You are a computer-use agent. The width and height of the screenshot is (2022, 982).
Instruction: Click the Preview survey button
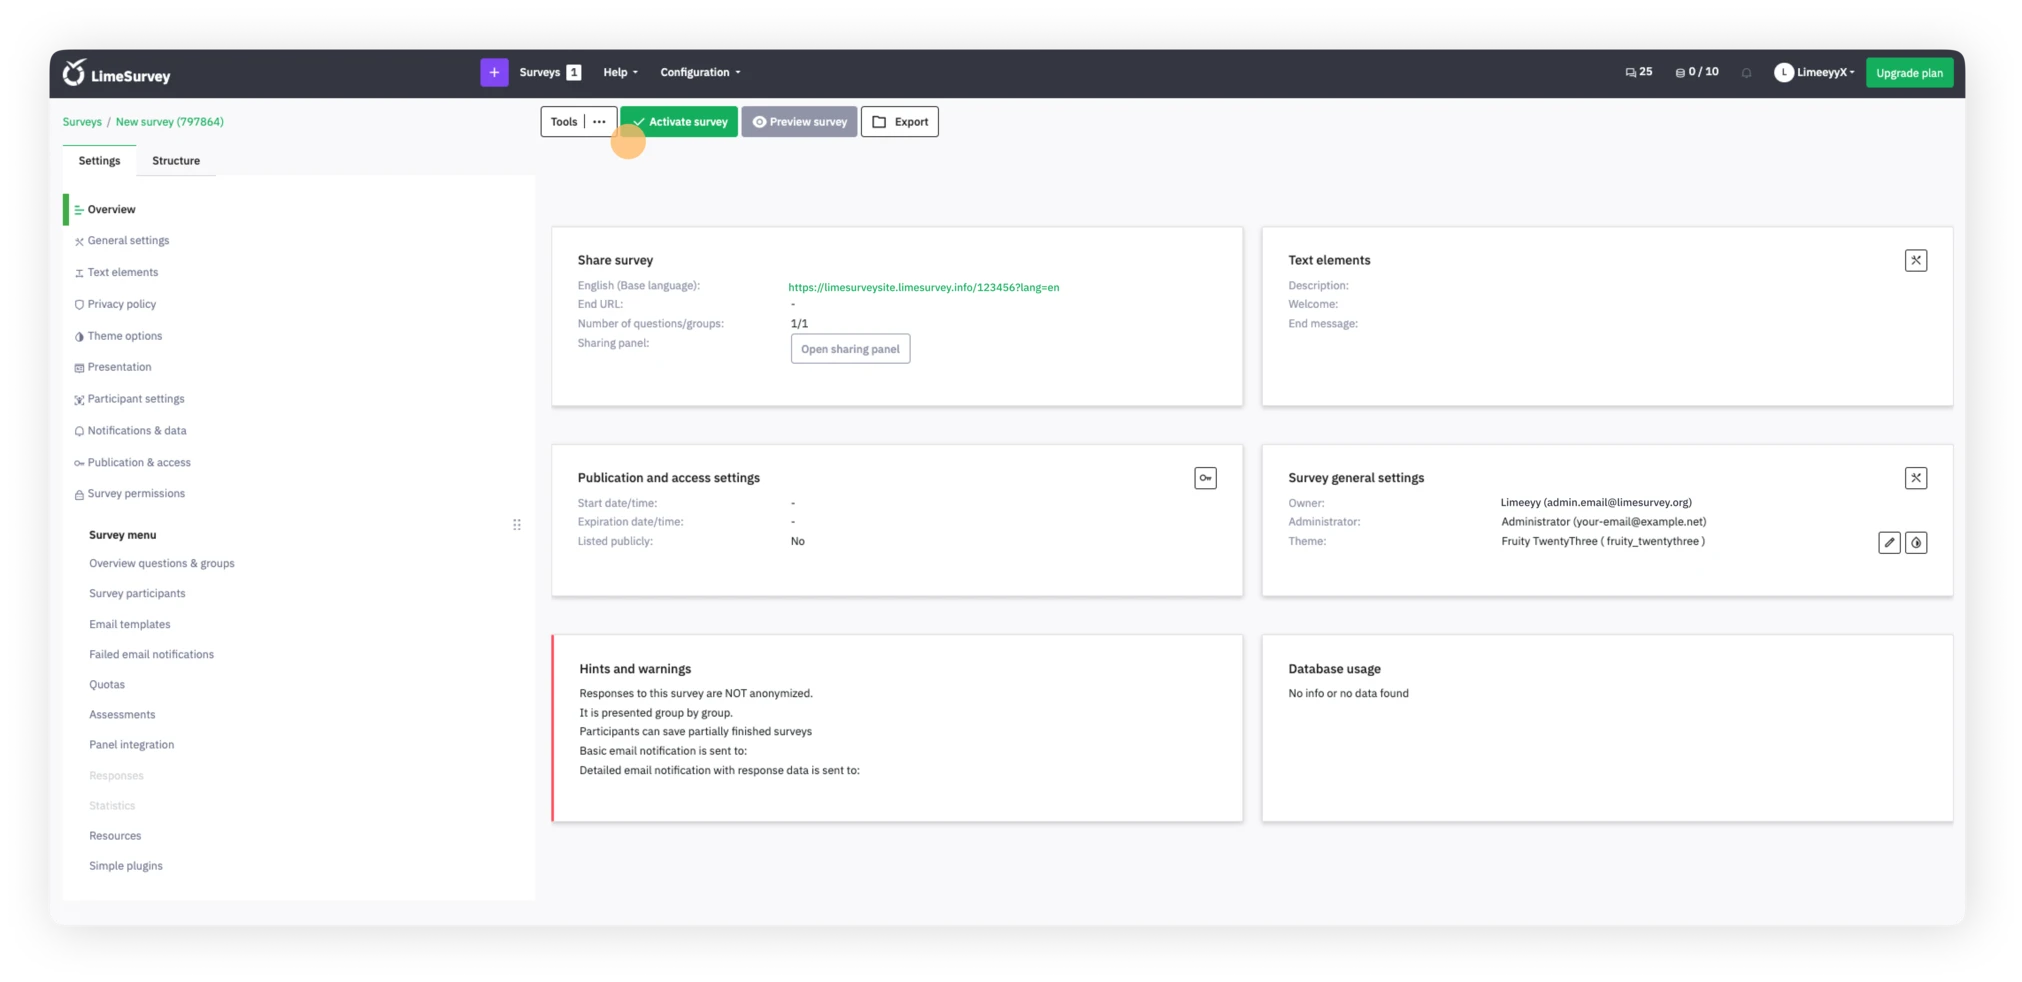(x=799, y=122)
